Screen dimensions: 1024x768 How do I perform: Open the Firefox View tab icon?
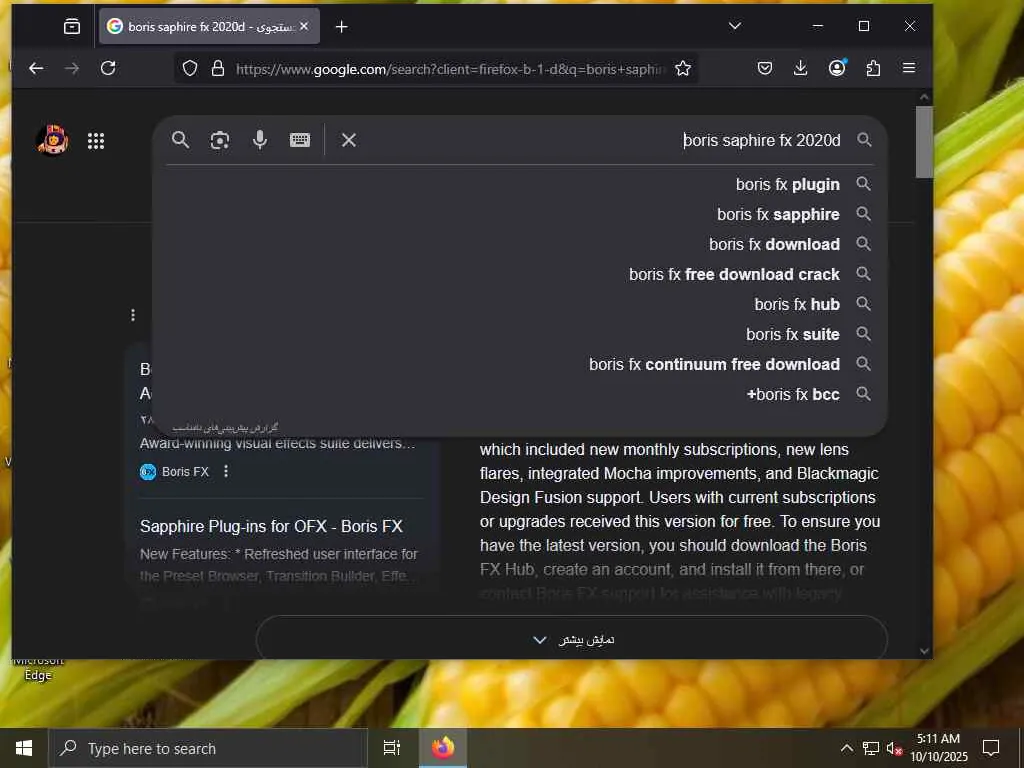72,26
